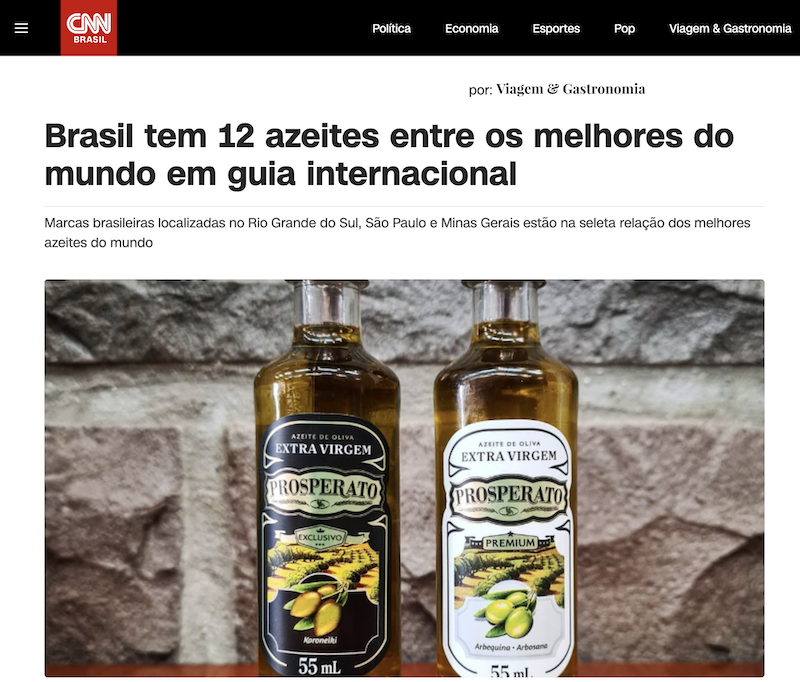Click the 'por:' byline label
The width and height of the screenshot is (800, 682).
point(481,90)
